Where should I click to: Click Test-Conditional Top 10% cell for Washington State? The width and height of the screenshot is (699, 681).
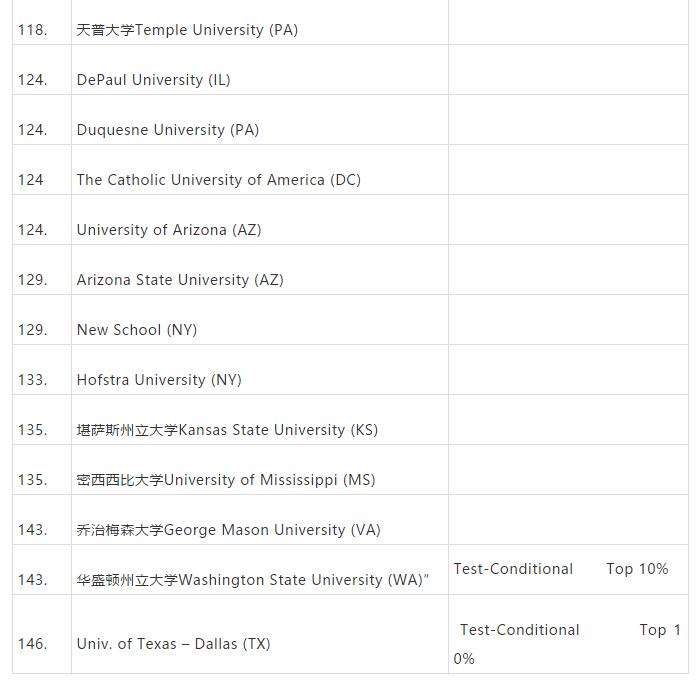pyautogui.click(x=568, y=570)
